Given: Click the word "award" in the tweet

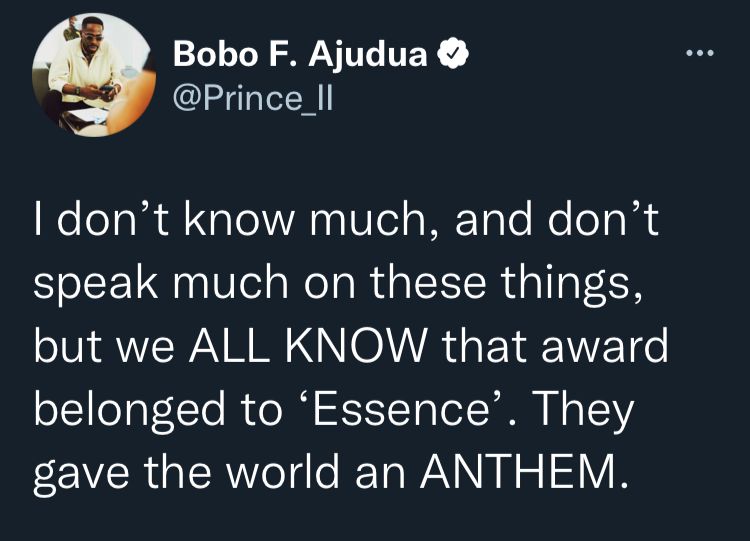Looking at the screenshot, I should [605, 346].
